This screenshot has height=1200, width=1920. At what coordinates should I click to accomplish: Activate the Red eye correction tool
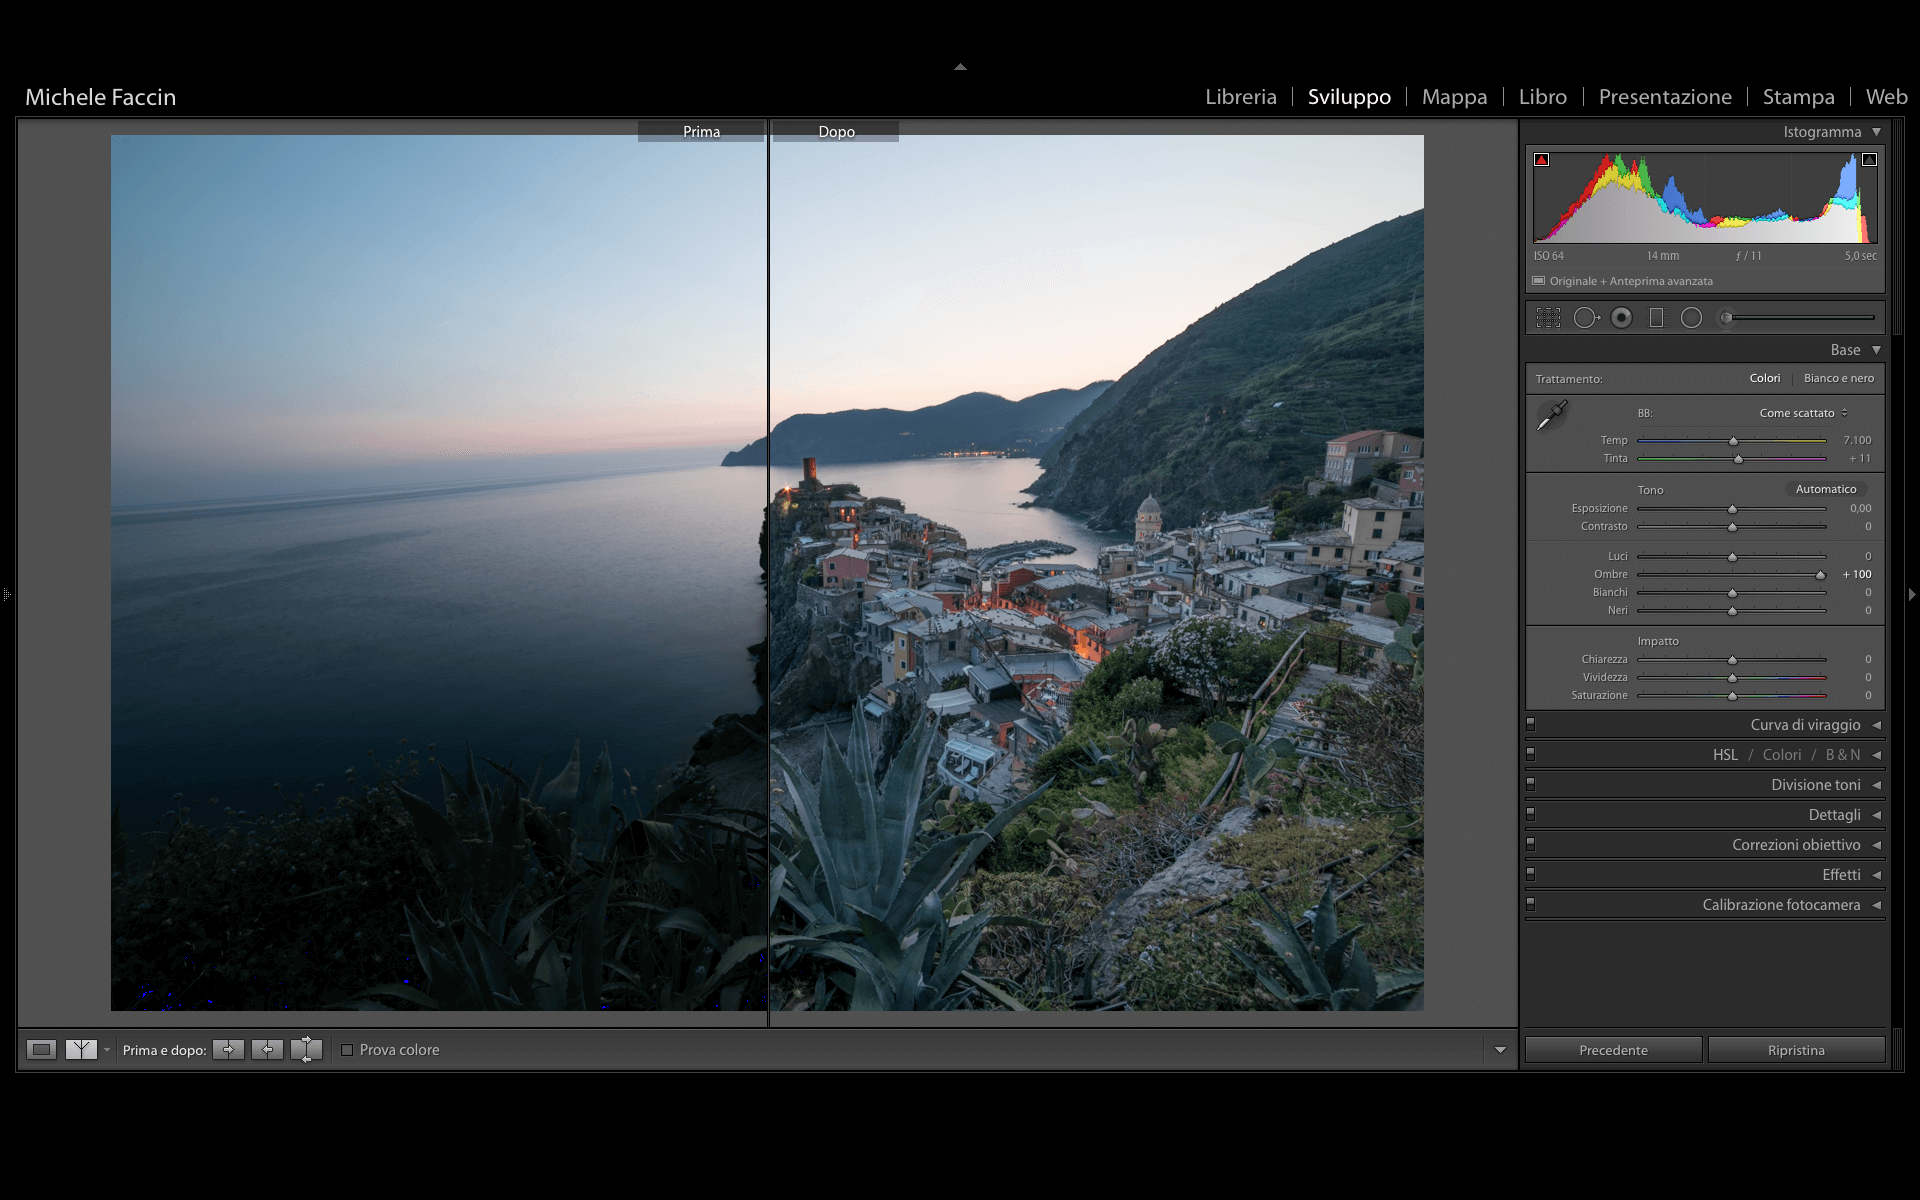[1622, 318]
